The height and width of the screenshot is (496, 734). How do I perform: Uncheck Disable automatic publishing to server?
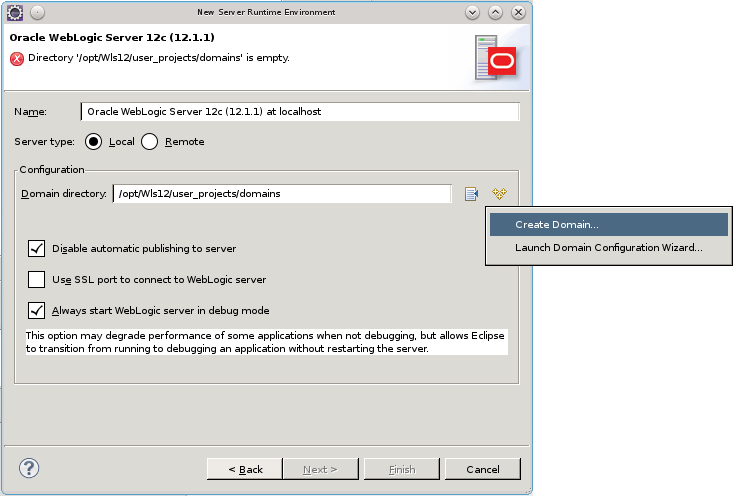click(x=37, y=248)
